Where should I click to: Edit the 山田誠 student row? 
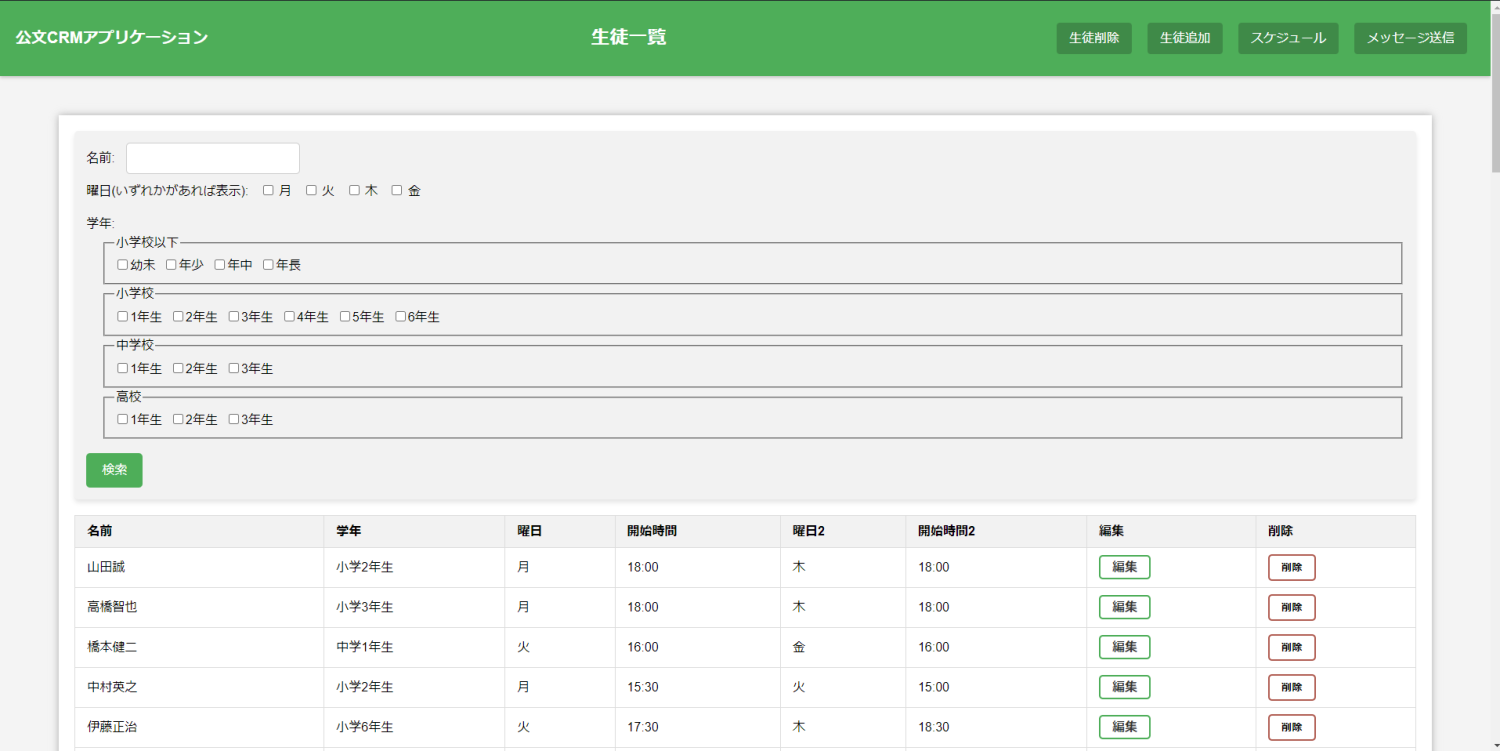click(x=1124, y=567)
